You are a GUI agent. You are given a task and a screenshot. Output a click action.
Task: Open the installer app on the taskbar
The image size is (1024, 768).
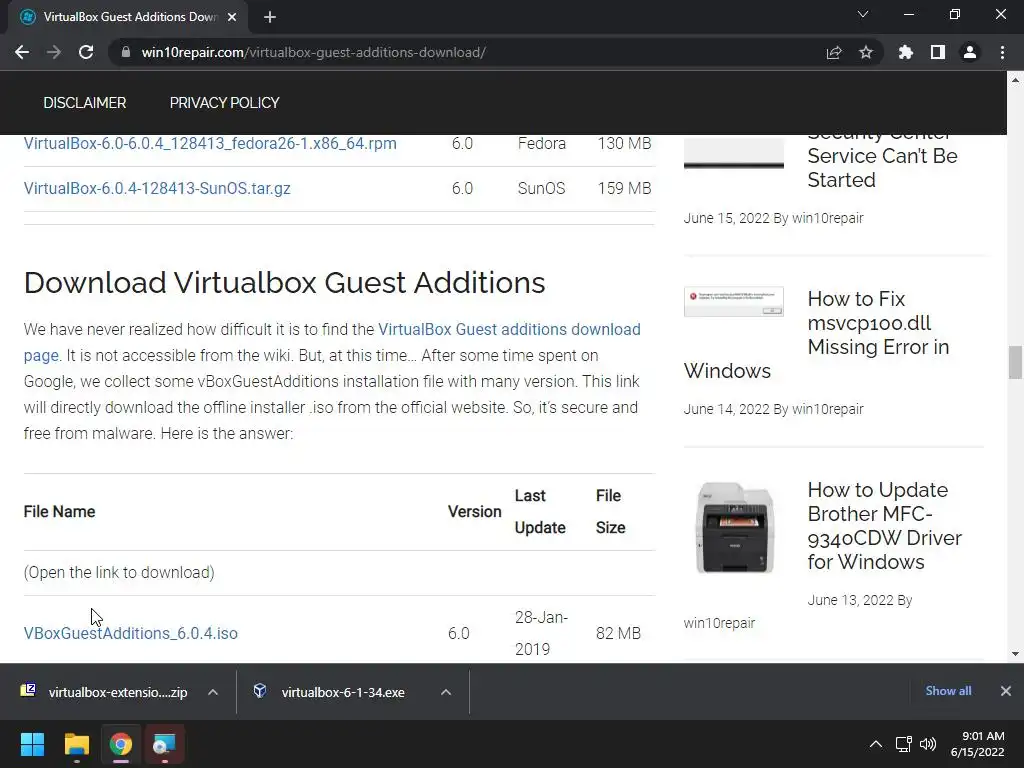point(165,744)
